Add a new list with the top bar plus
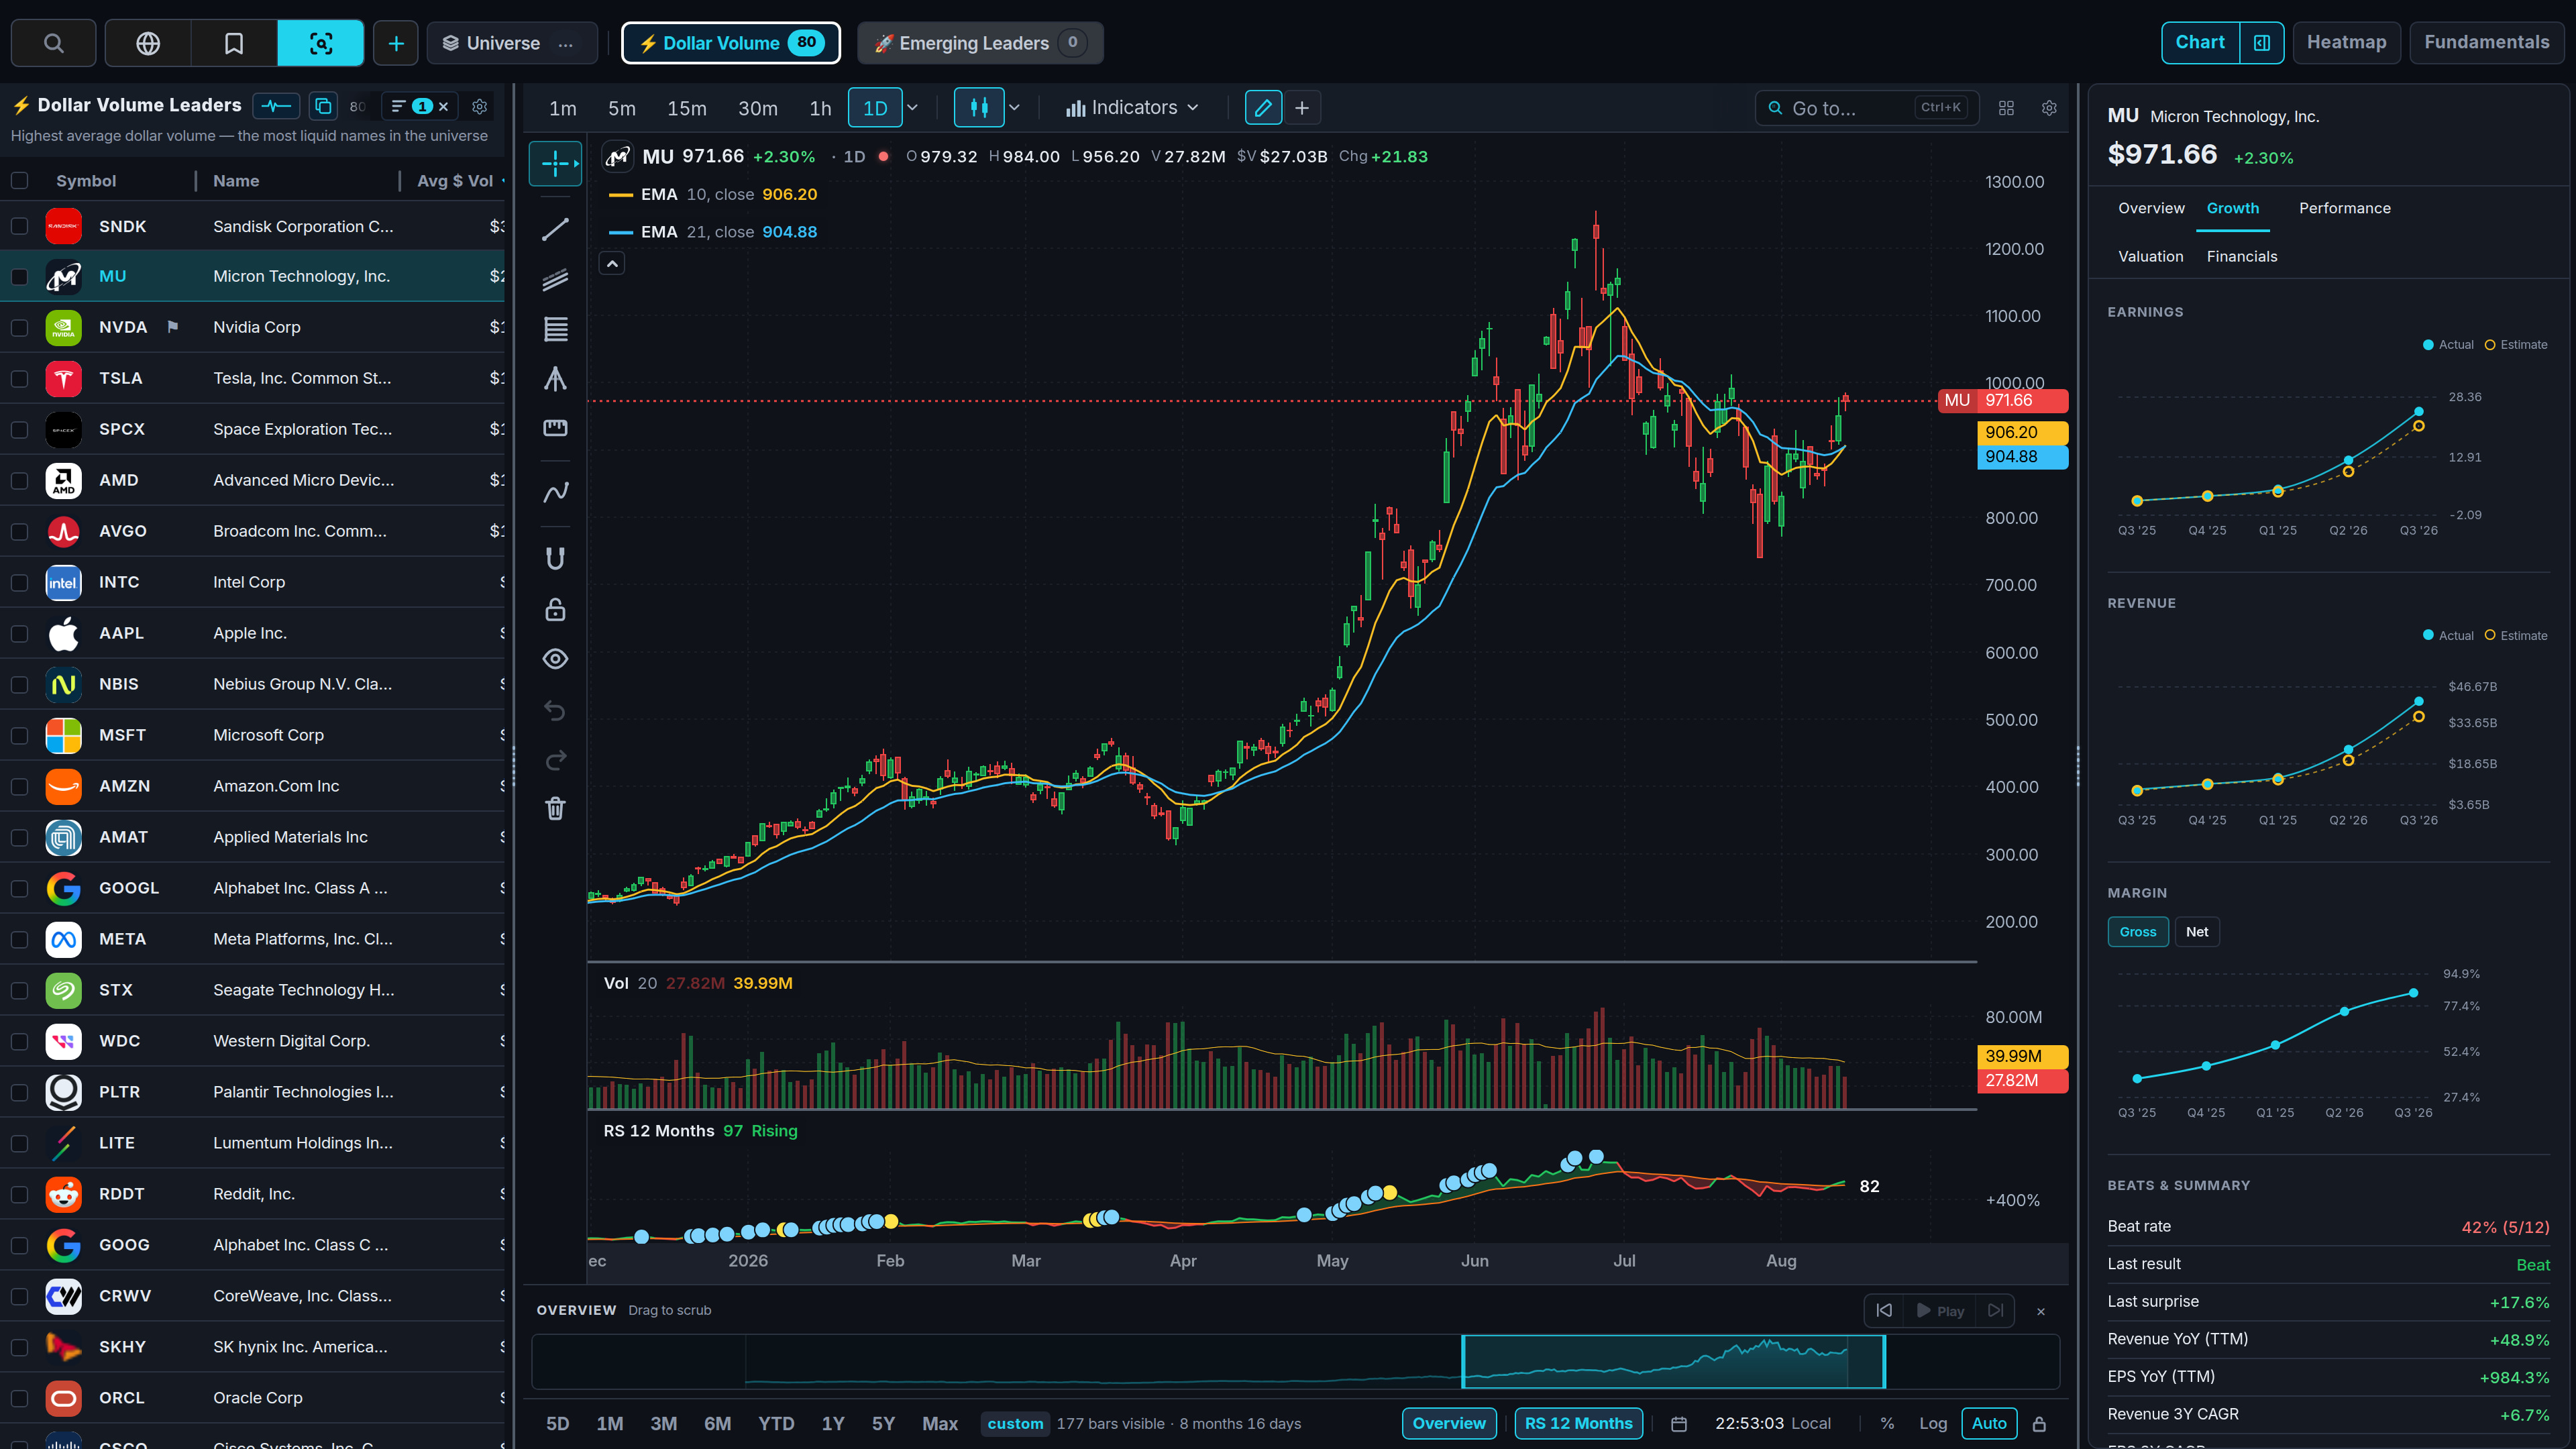The width and height of the screenshot is (2576, 1449). [396, 43]
